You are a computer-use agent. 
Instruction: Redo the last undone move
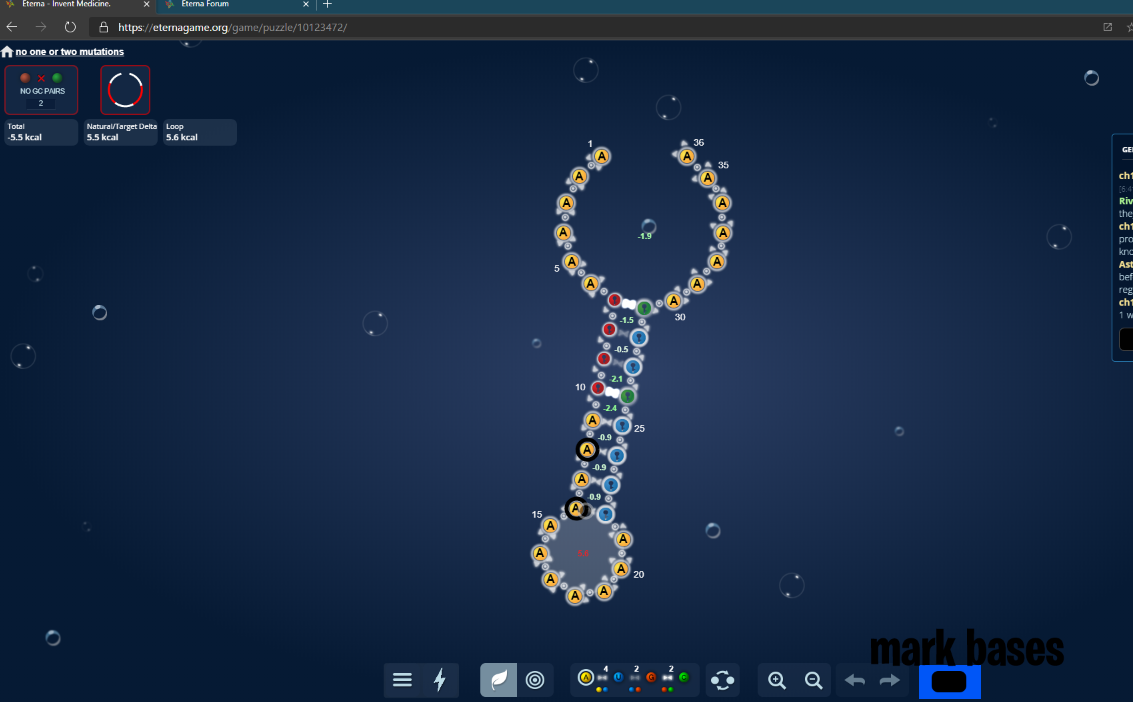tap(889, 680)
